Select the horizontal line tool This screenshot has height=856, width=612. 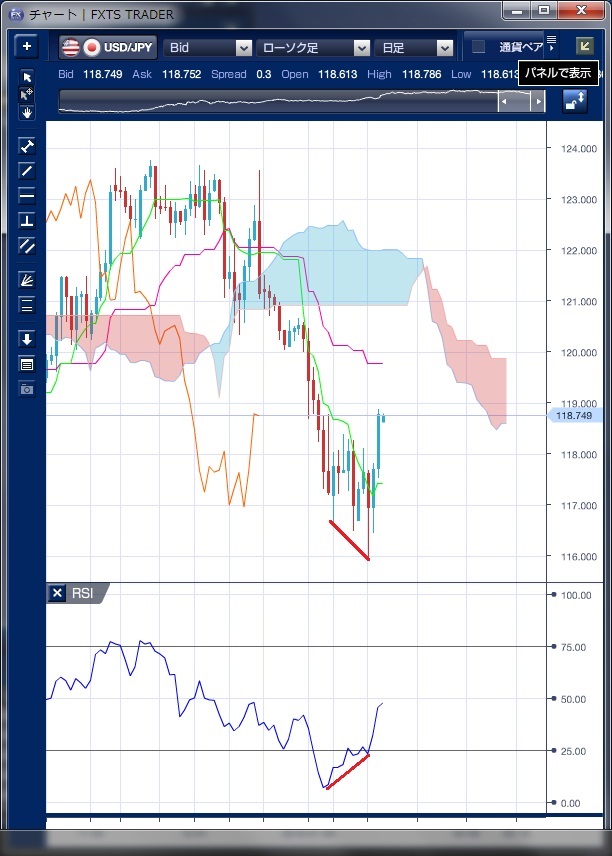[27, 195]
